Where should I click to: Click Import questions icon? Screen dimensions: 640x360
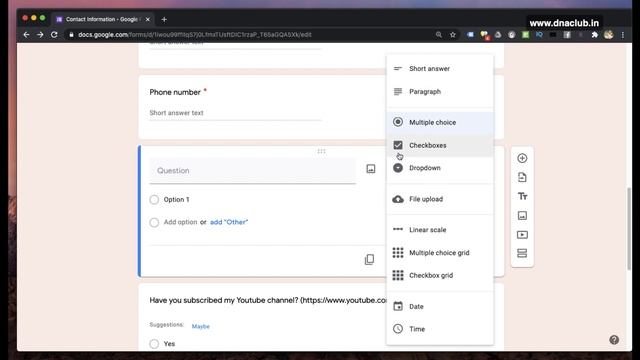click(522, 177)
